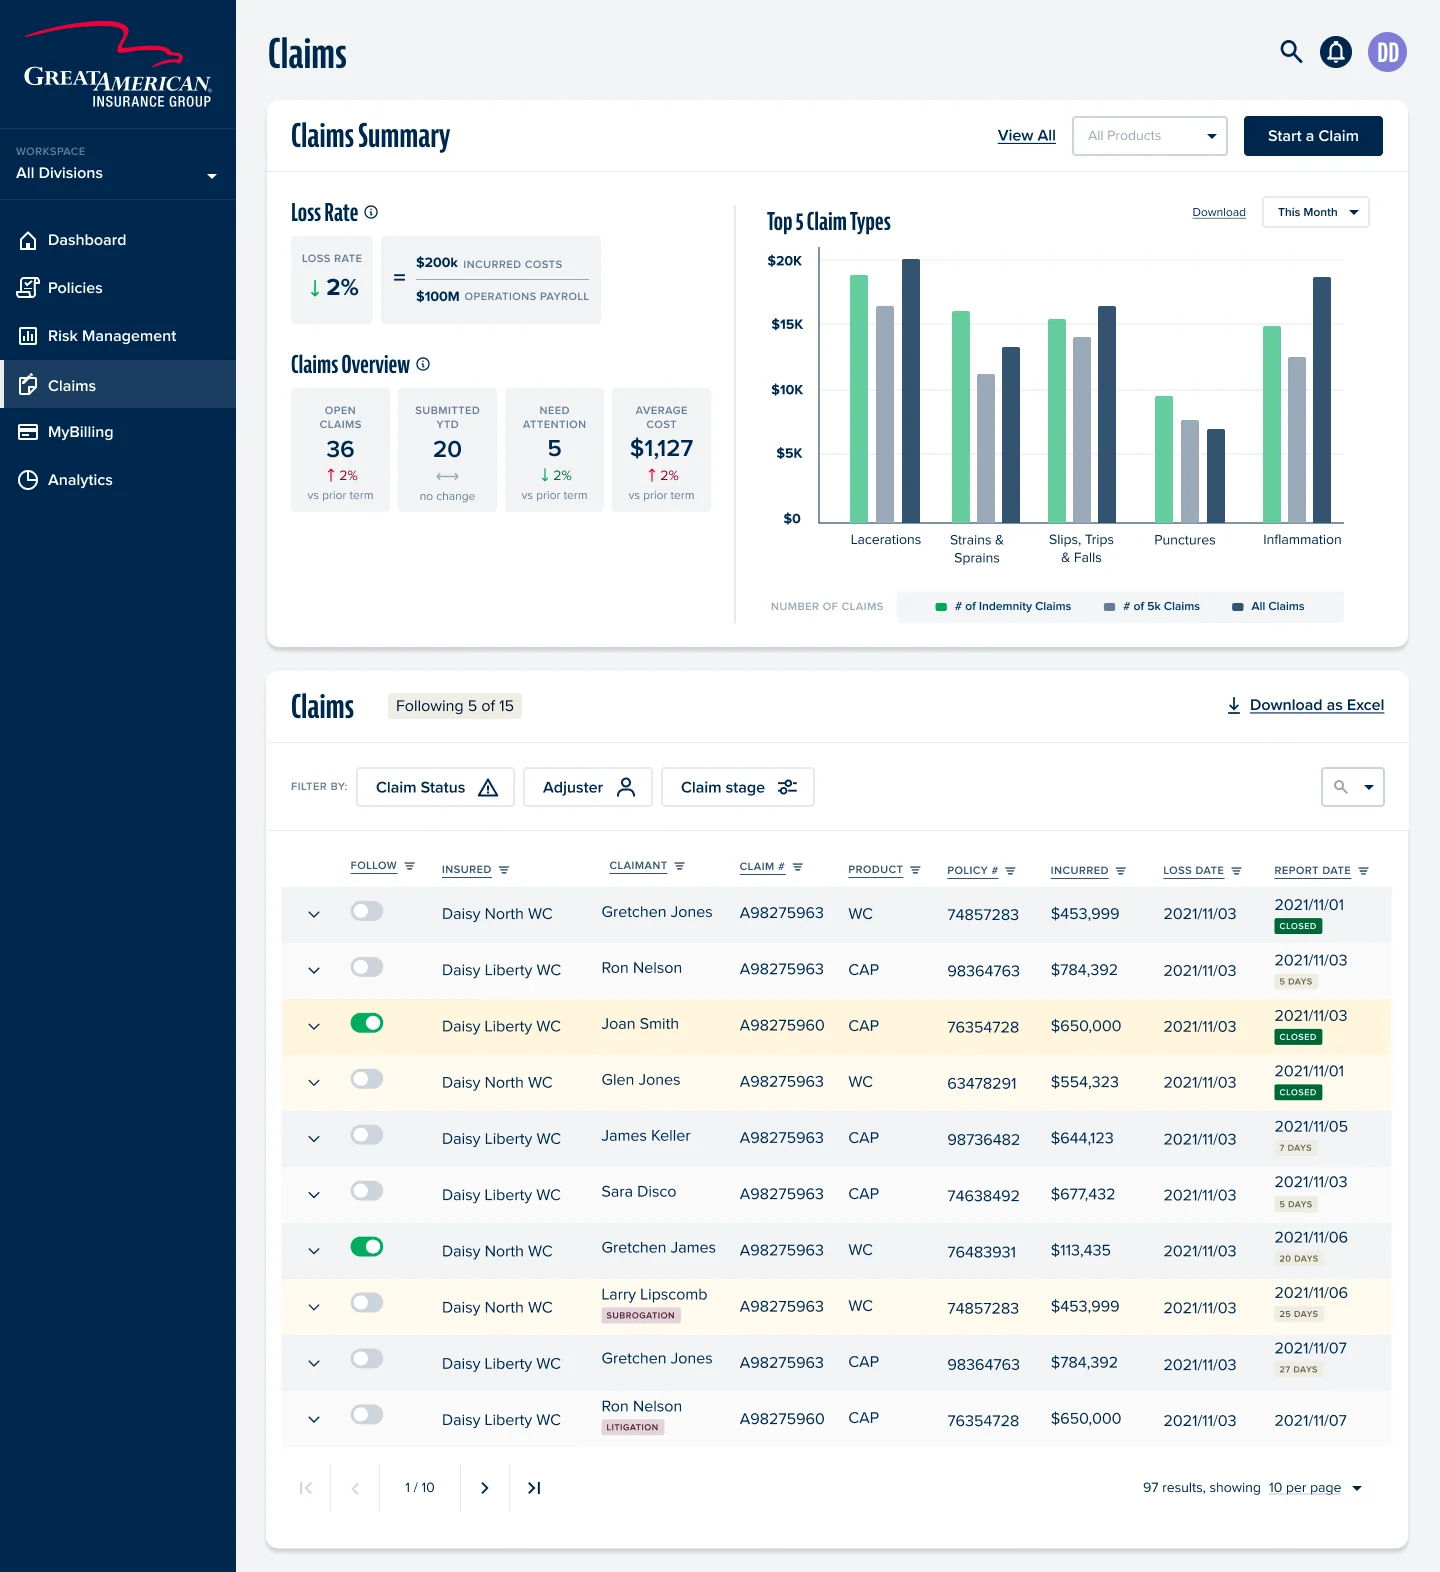Open Dashboard in sidebar
Image resolution: width=1440 pixels, height=1572 pixels.
[x=117, y=240]
